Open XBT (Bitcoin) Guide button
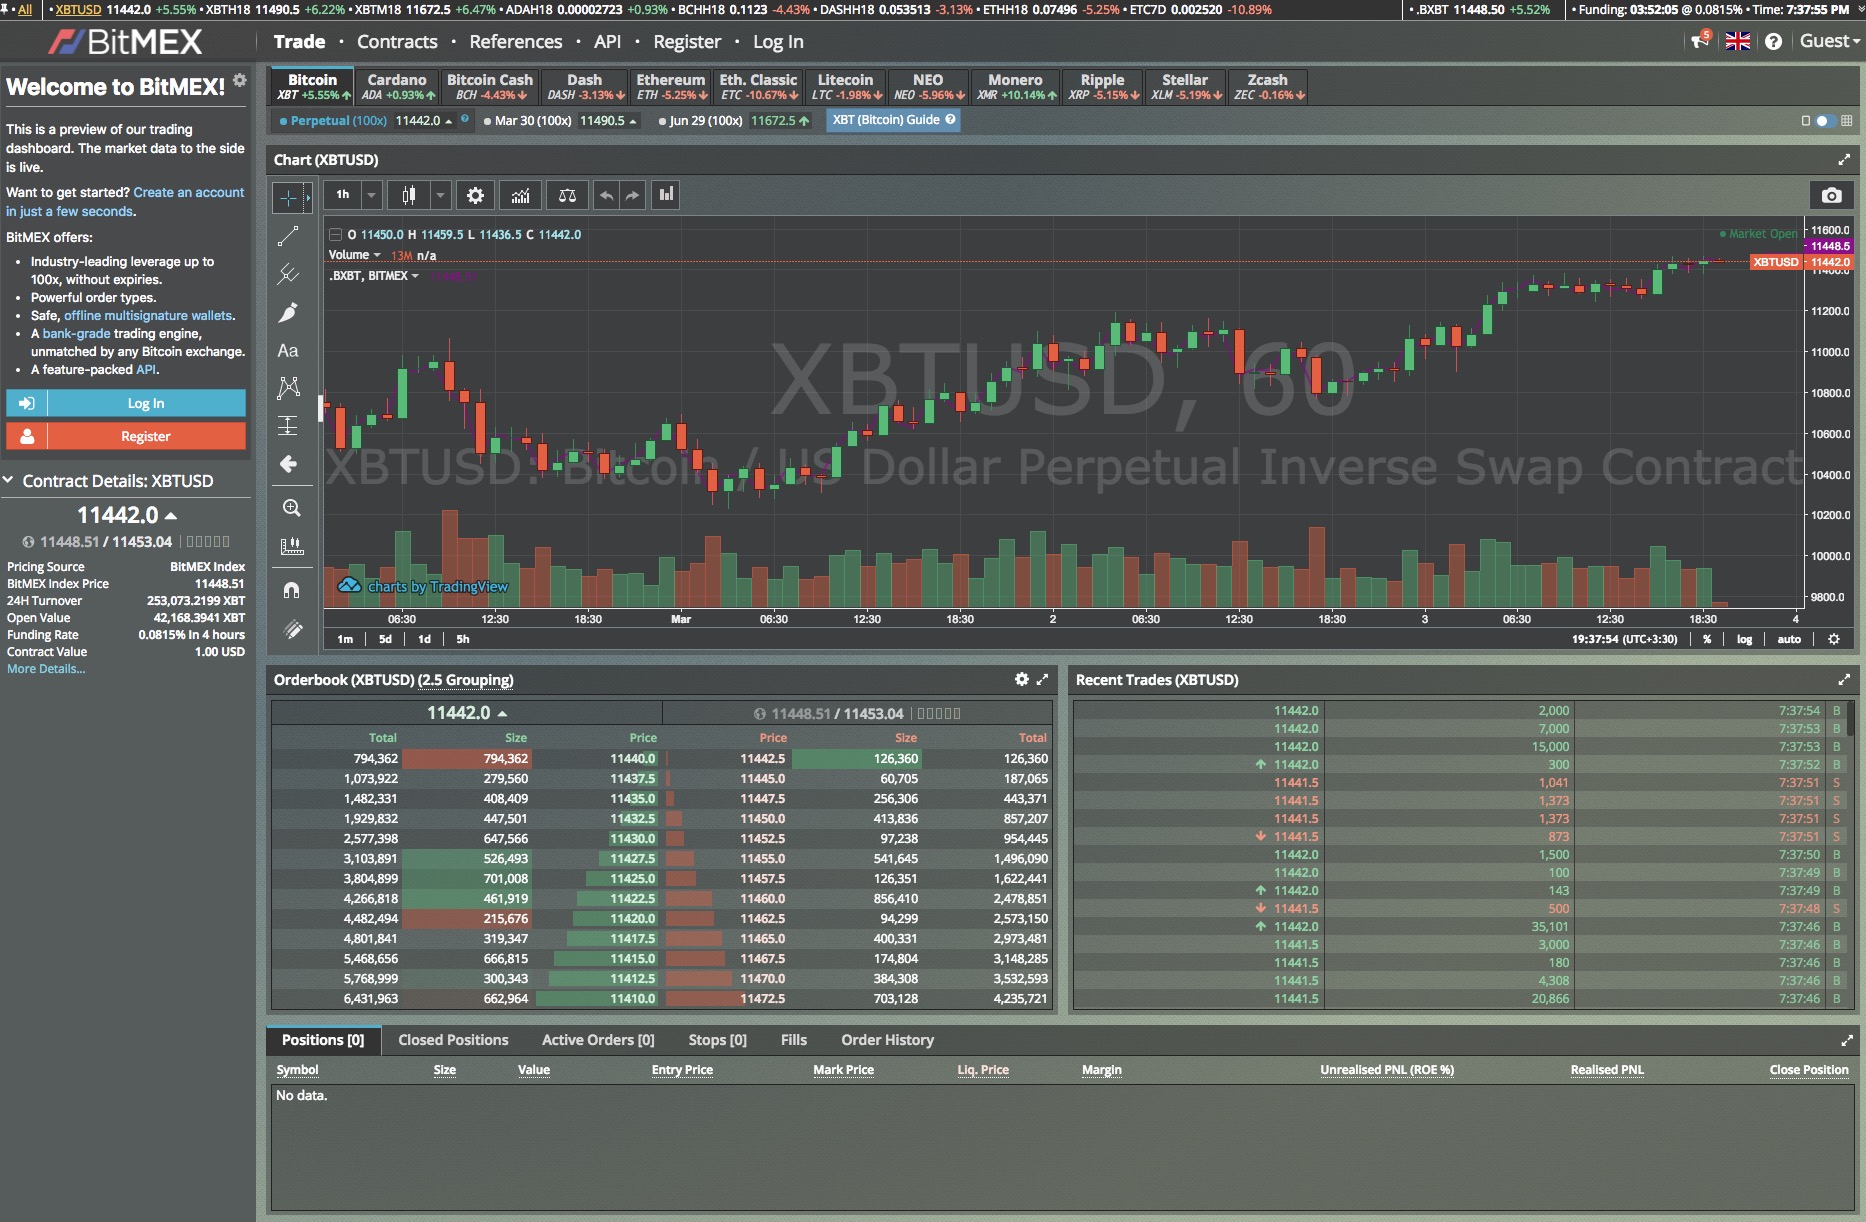The image size is (1866, 1222). [893, 120]
